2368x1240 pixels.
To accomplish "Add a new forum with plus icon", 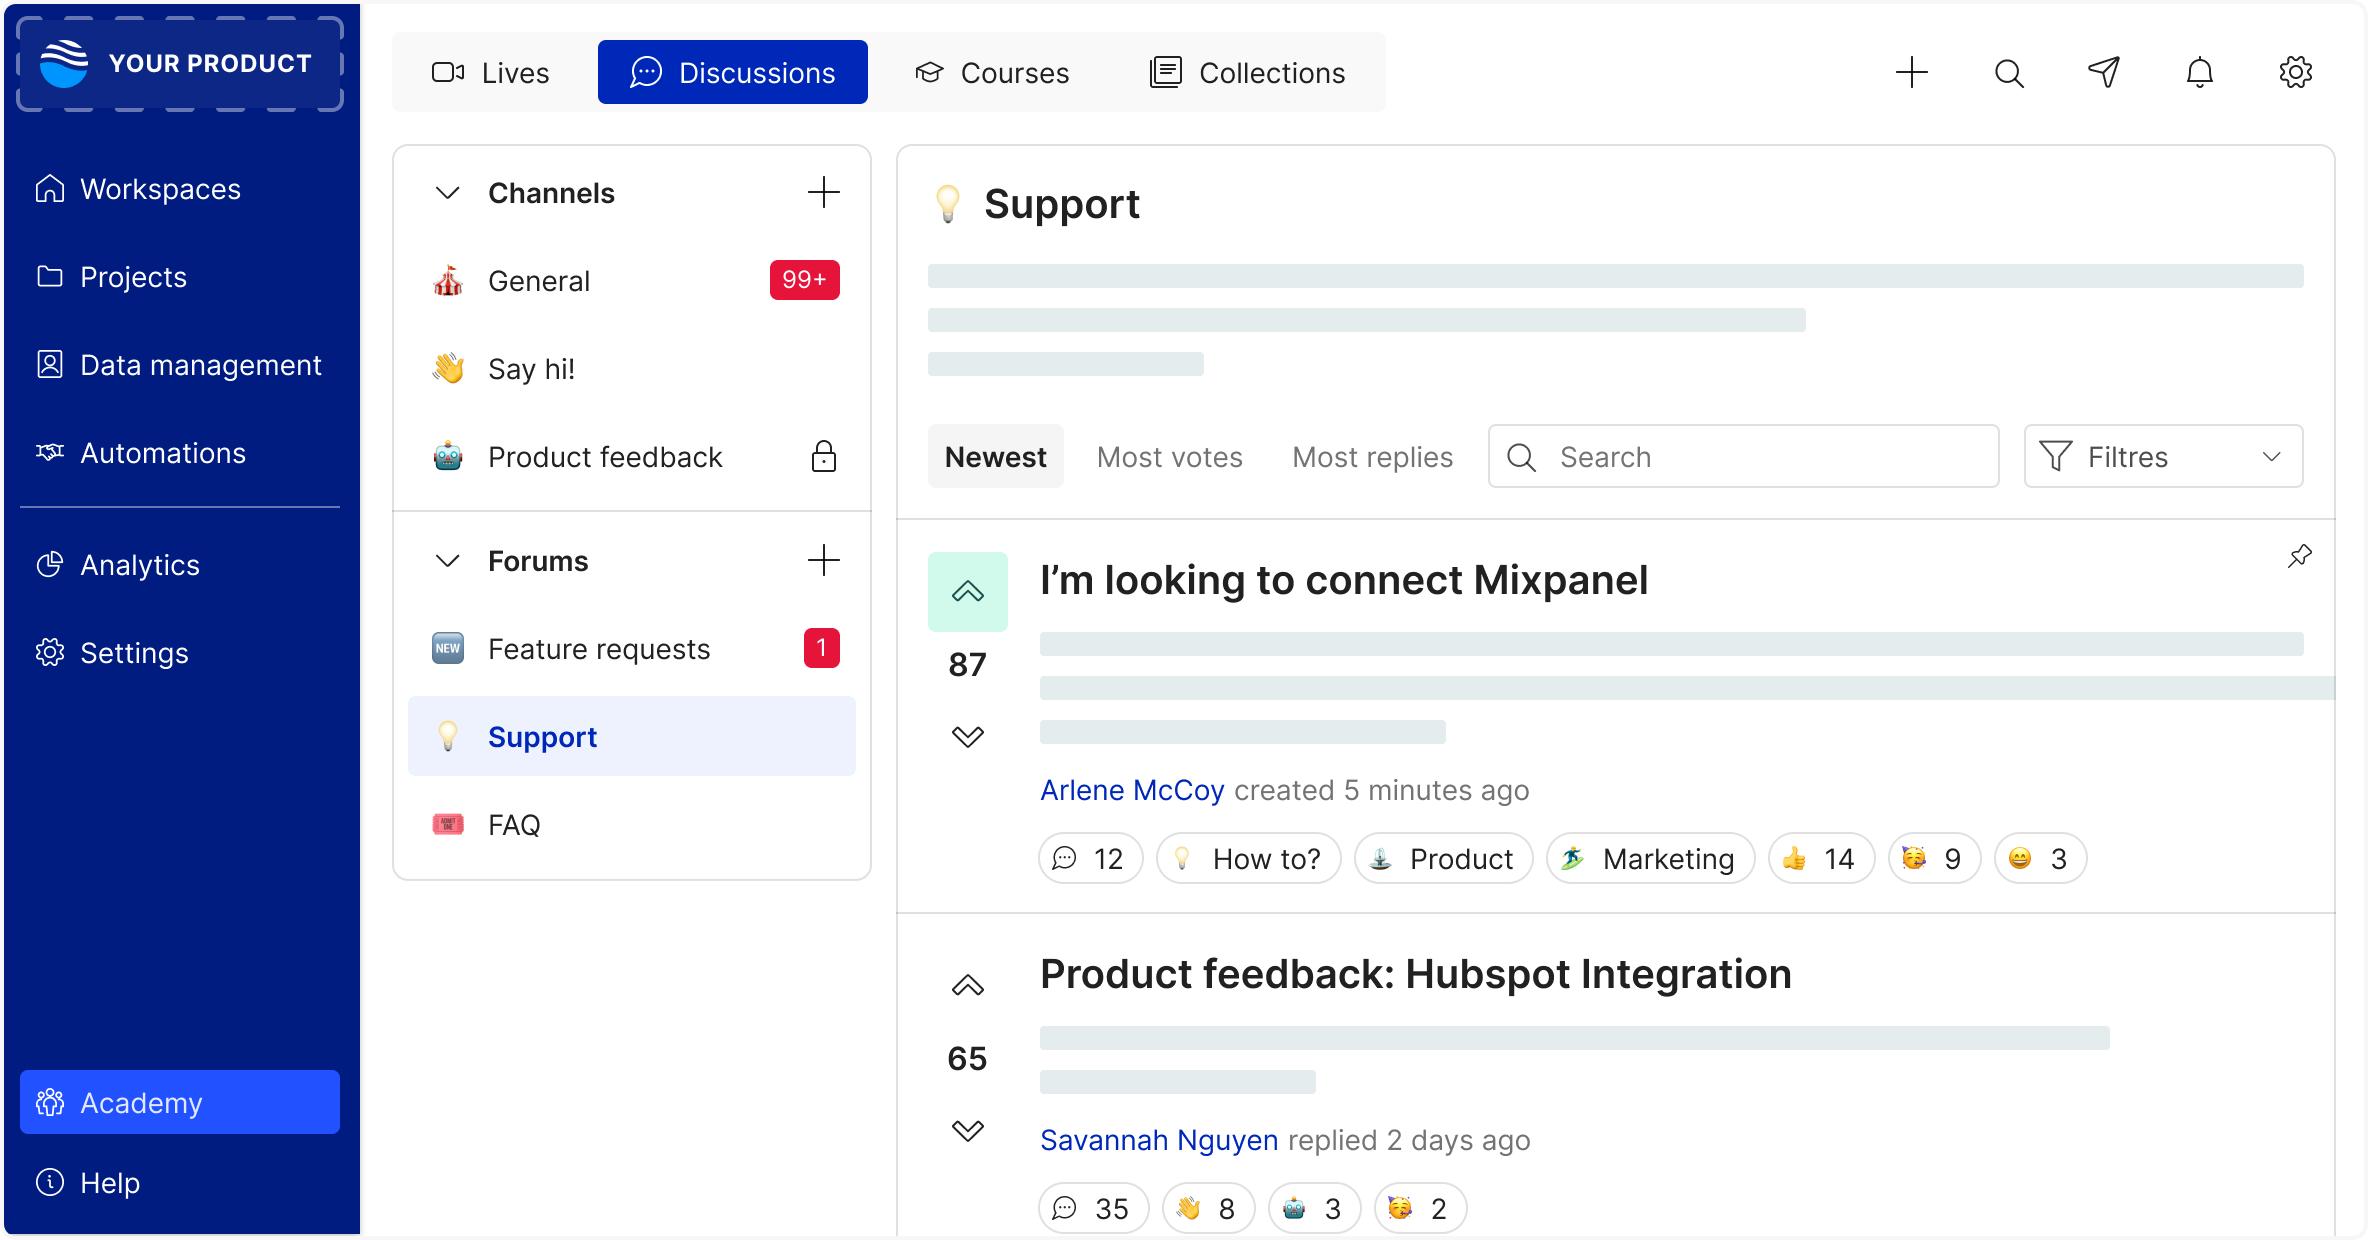I will point(823,561).
